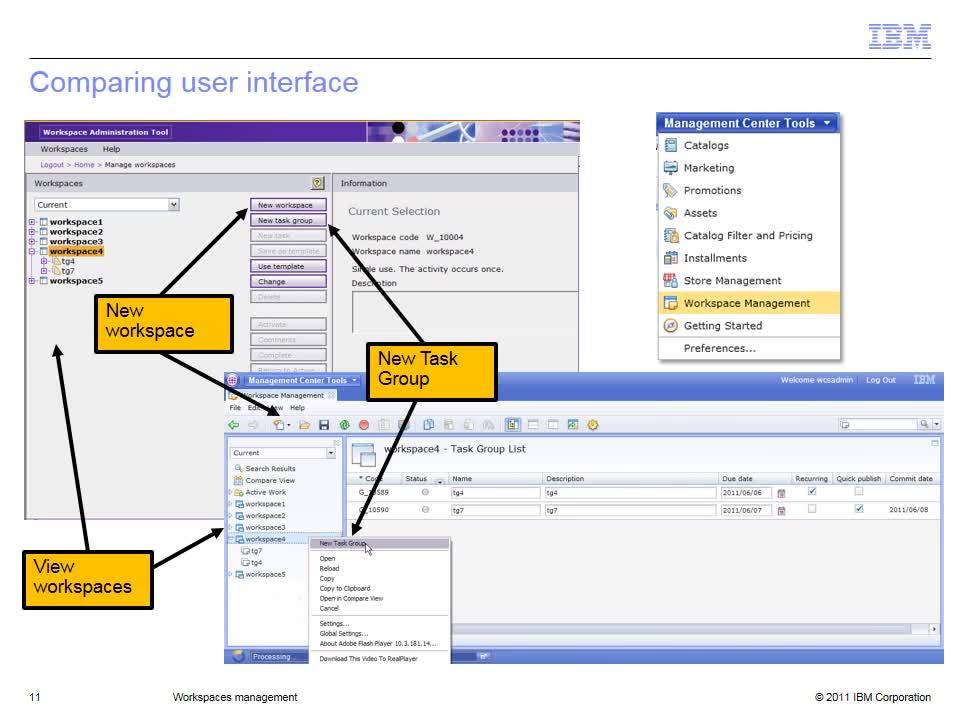Click the green Reload icon in the toolbar
The height and width of the screenshot is (720, 960).
click(x=344, y=425)
